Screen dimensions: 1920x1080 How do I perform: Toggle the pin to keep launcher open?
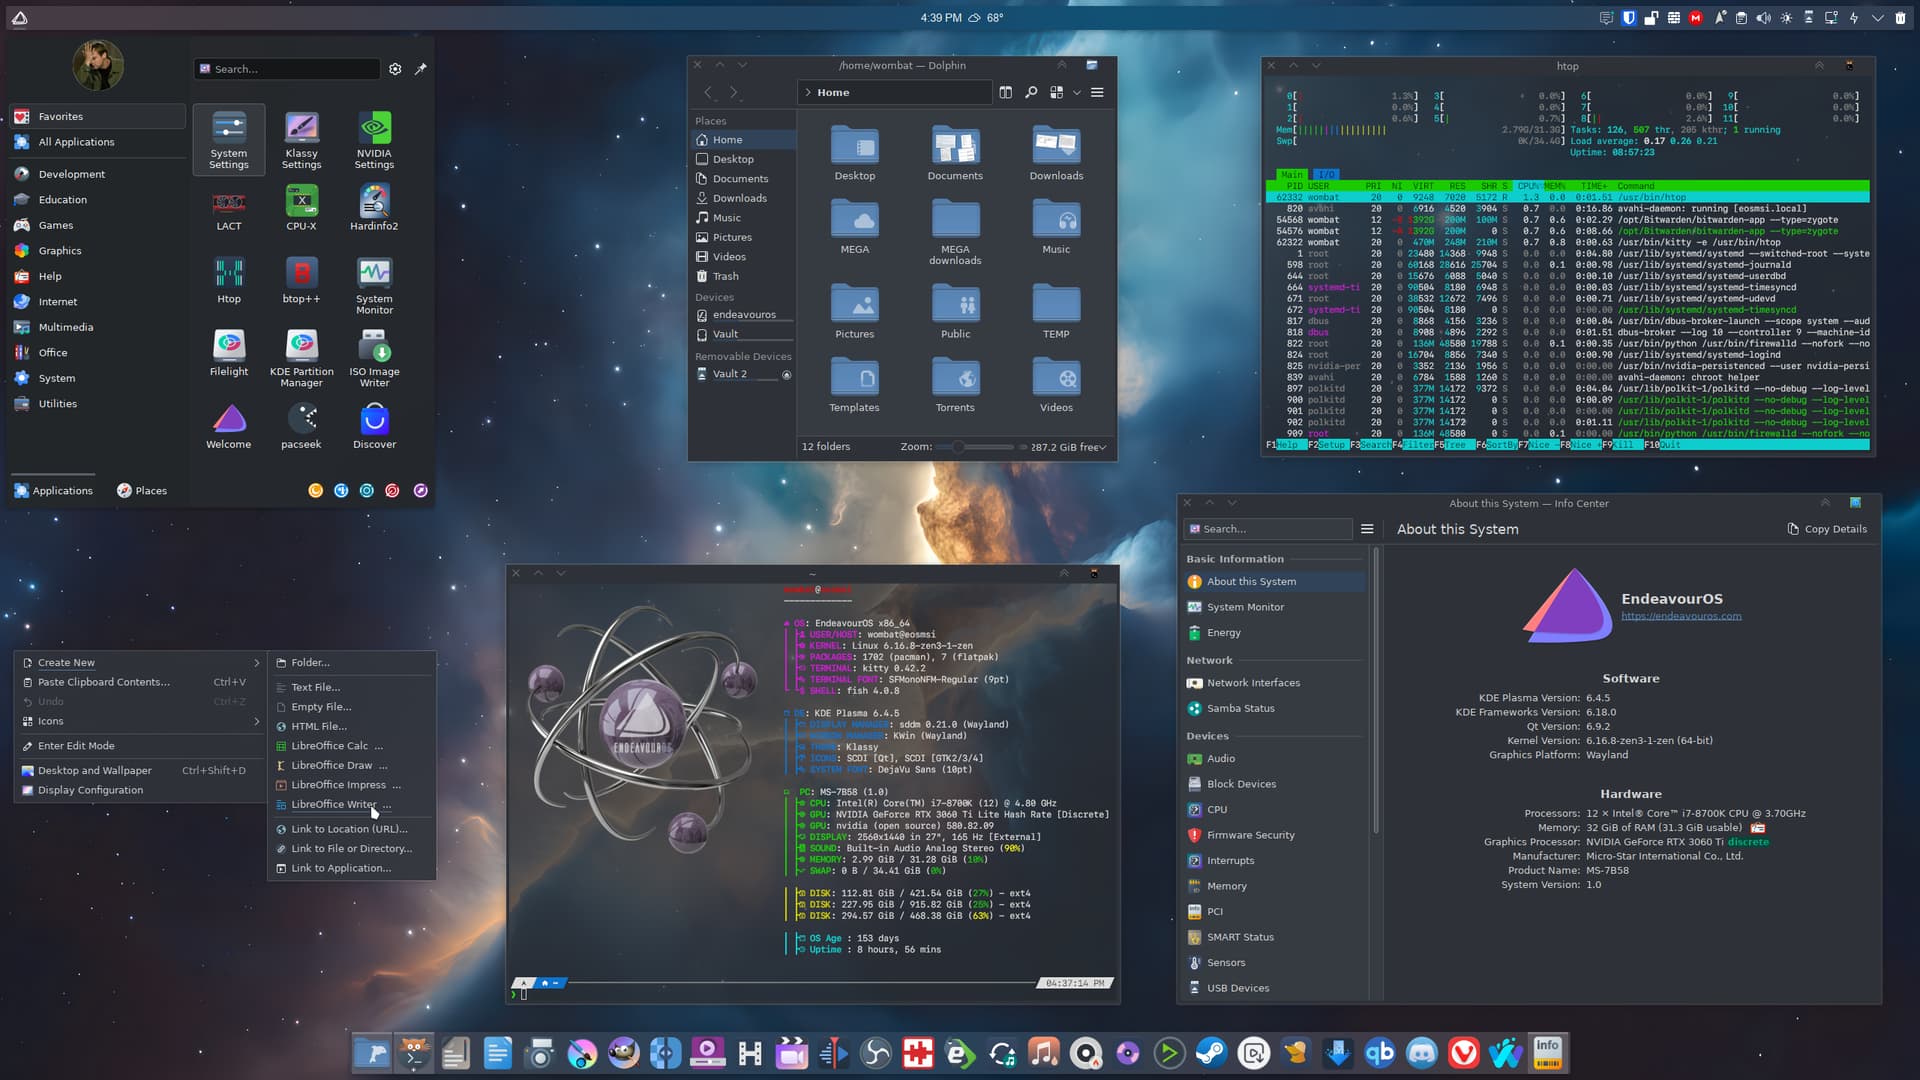420,69
